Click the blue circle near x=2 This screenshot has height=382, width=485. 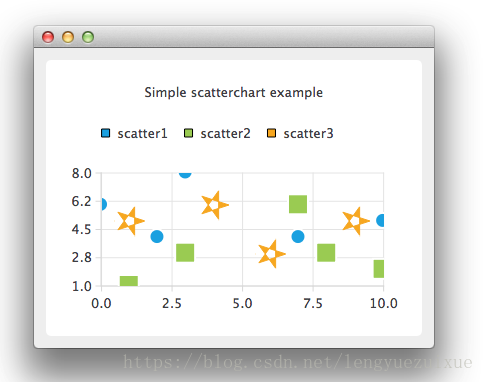coord(157,237)
